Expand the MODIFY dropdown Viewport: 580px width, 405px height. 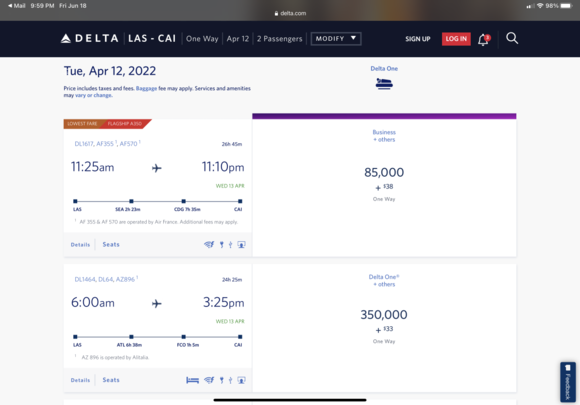(x=336, y=38)
